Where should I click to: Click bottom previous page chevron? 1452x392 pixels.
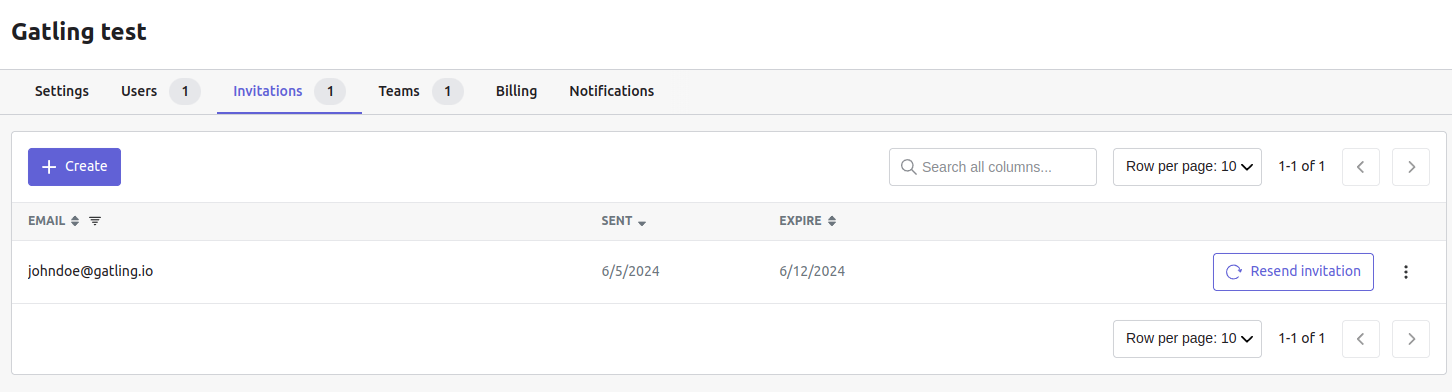pyautogui.click(x=1360, y=339)
